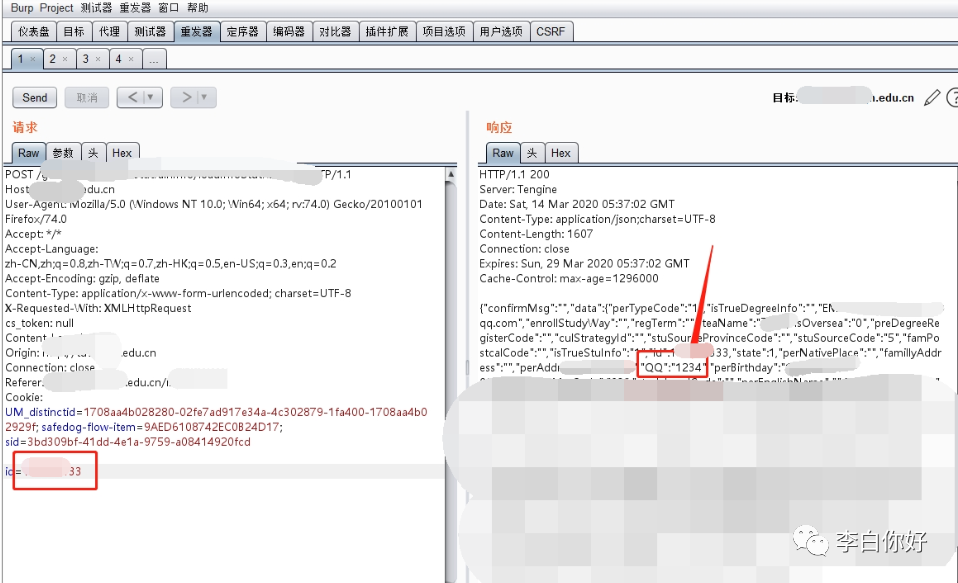
Task: Click the "QQ":"1234" value in response
Action: pyautogui.click(x=672, y=367)
